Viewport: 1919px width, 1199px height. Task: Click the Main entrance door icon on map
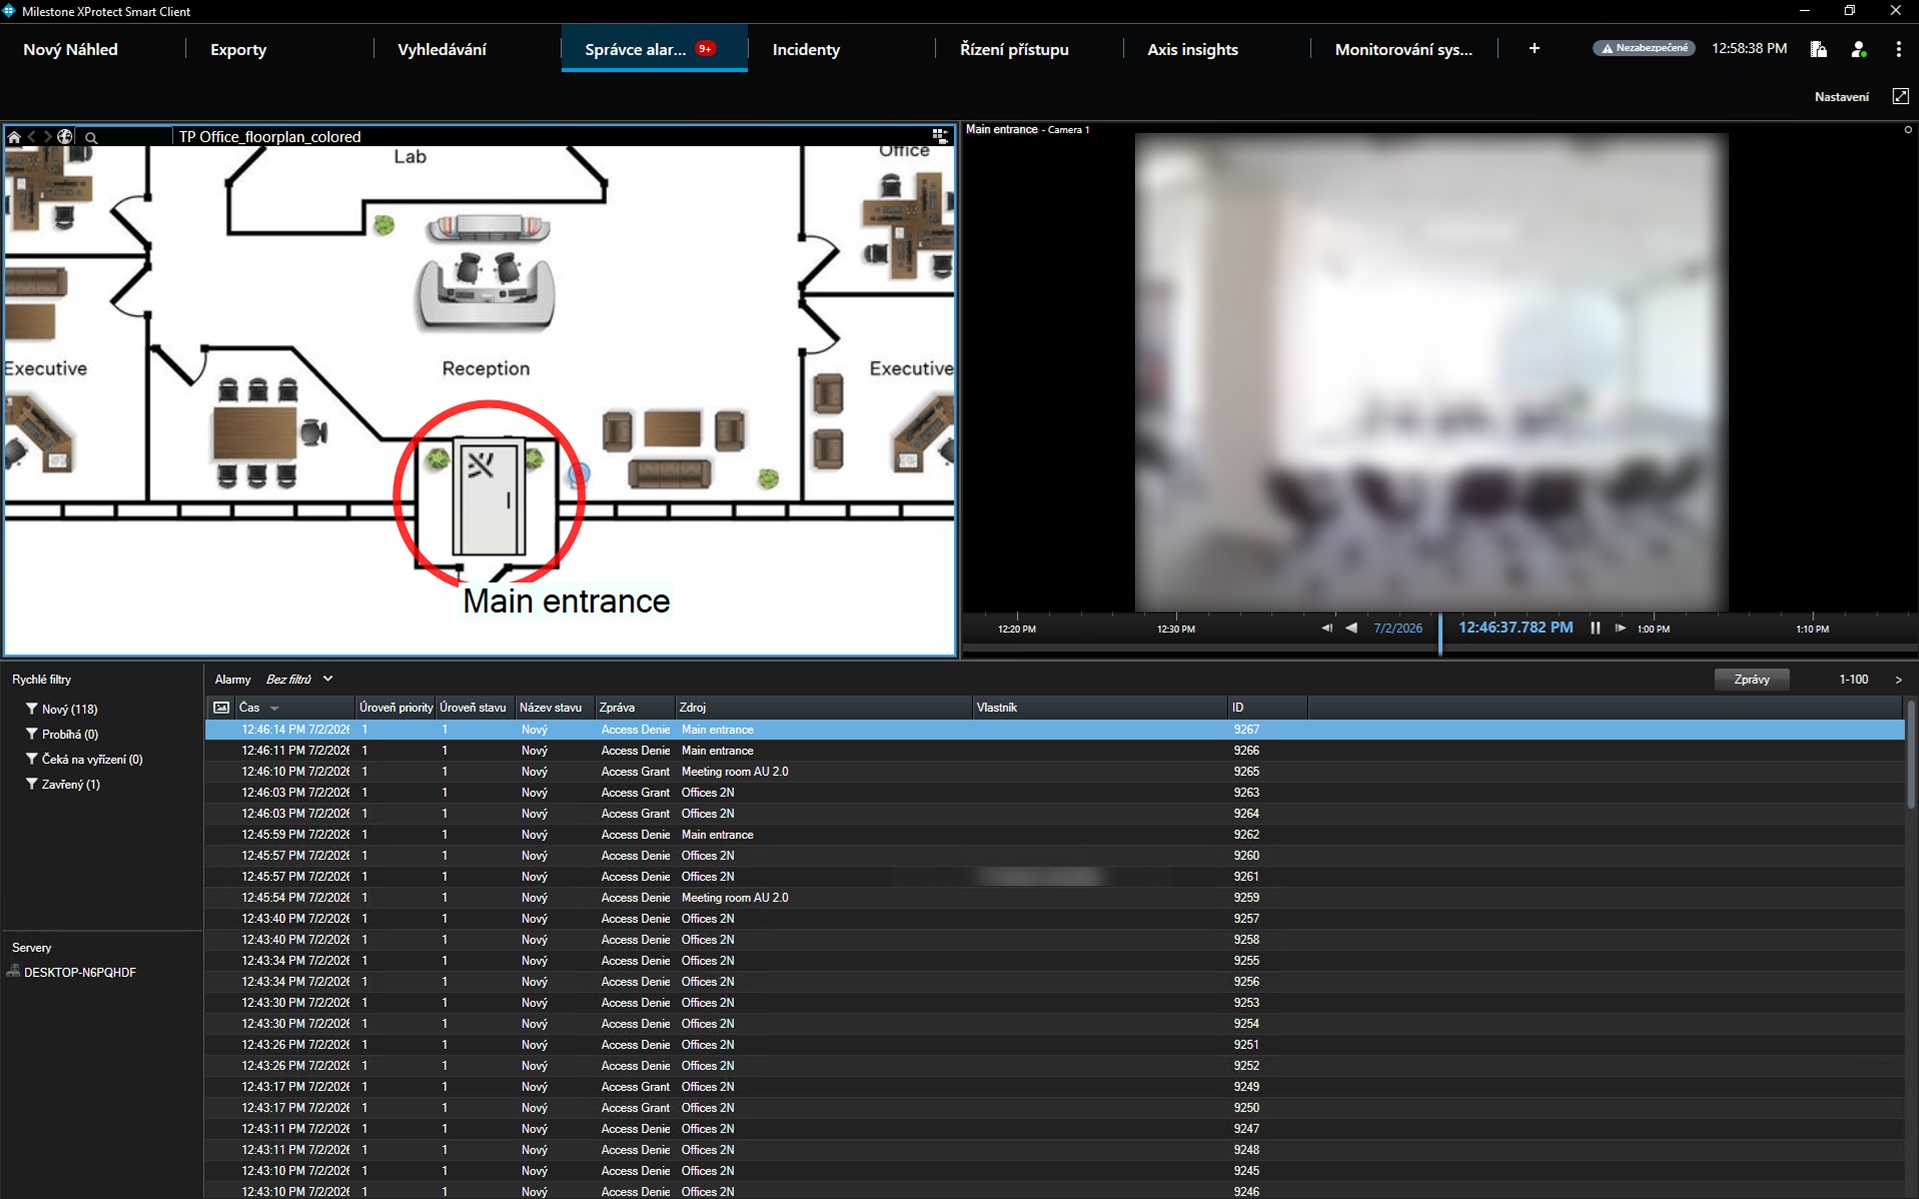[488, 496]
